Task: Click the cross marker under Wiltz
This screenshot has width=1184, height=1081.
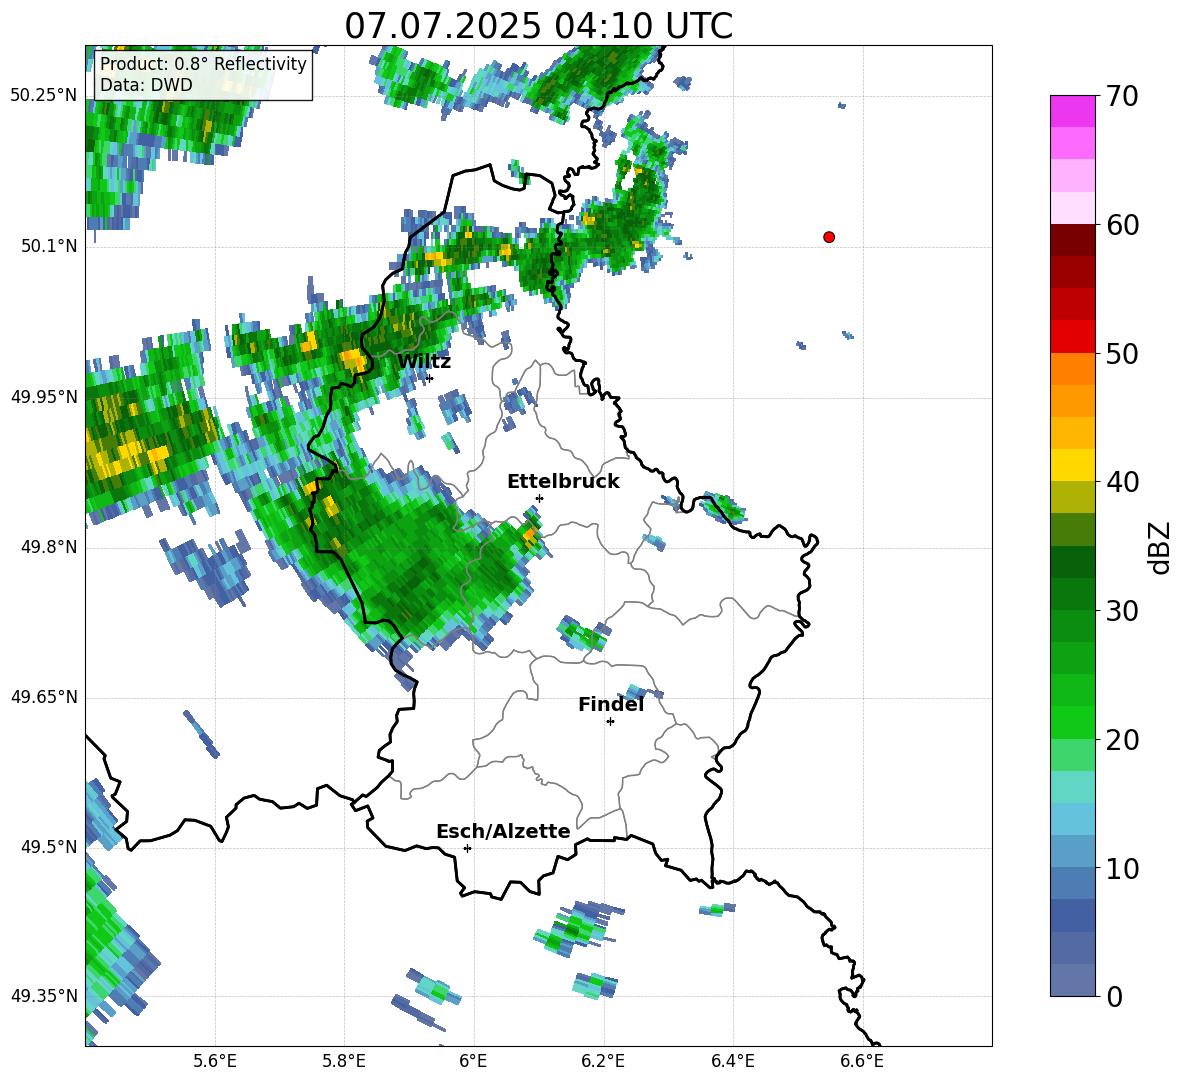Action: click(x=429, y=378)
